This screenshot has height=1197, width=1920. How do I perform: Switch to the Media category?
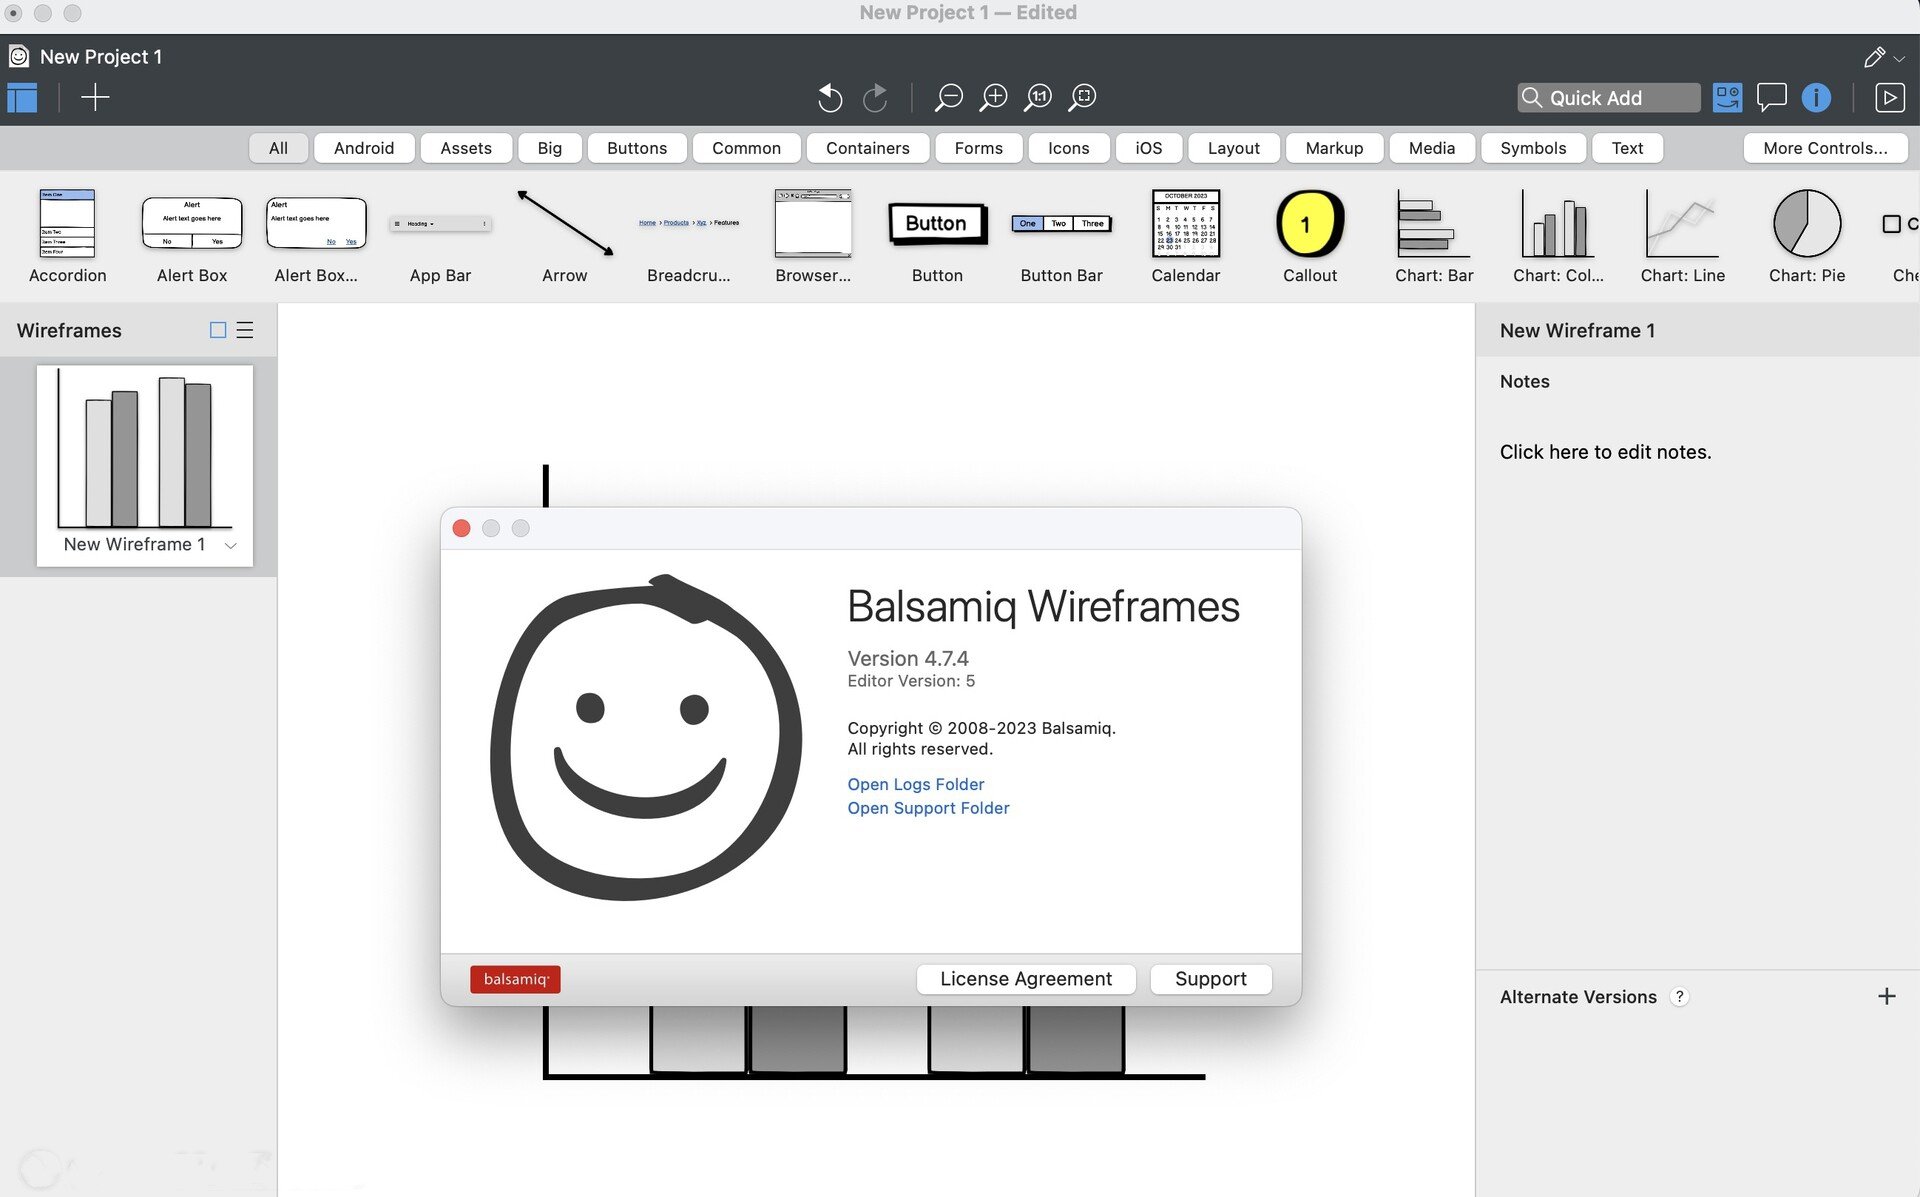click(x=1431, y=148)
